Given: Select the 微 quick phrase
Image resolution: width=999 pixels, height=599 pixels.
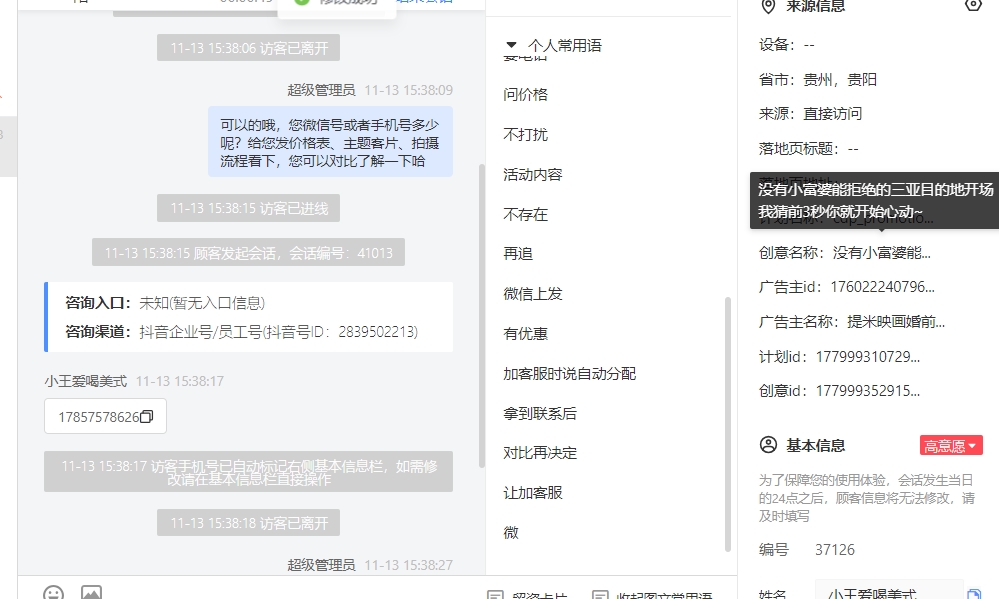Looking at the screenshot, I should pyautogui.click(x=511, y=533).
